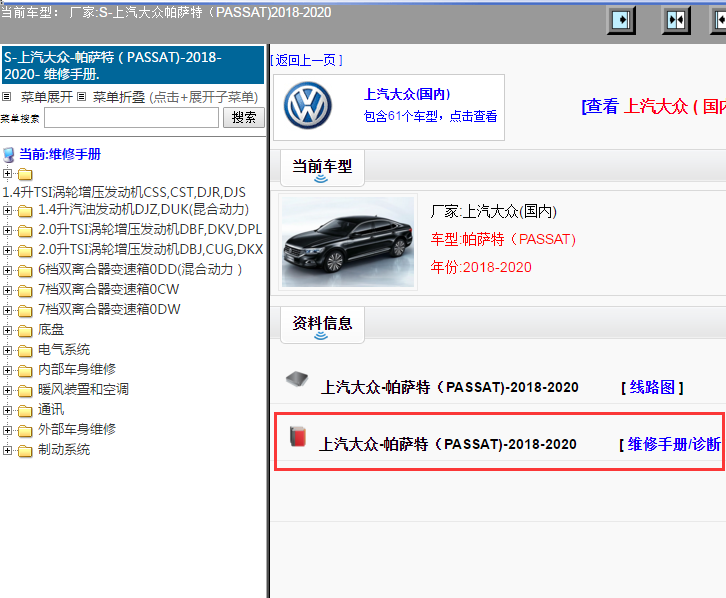Expand 1.4升汽油发动机DJZ,DUK tree node

pyautogui.click(x=7, y=210)
